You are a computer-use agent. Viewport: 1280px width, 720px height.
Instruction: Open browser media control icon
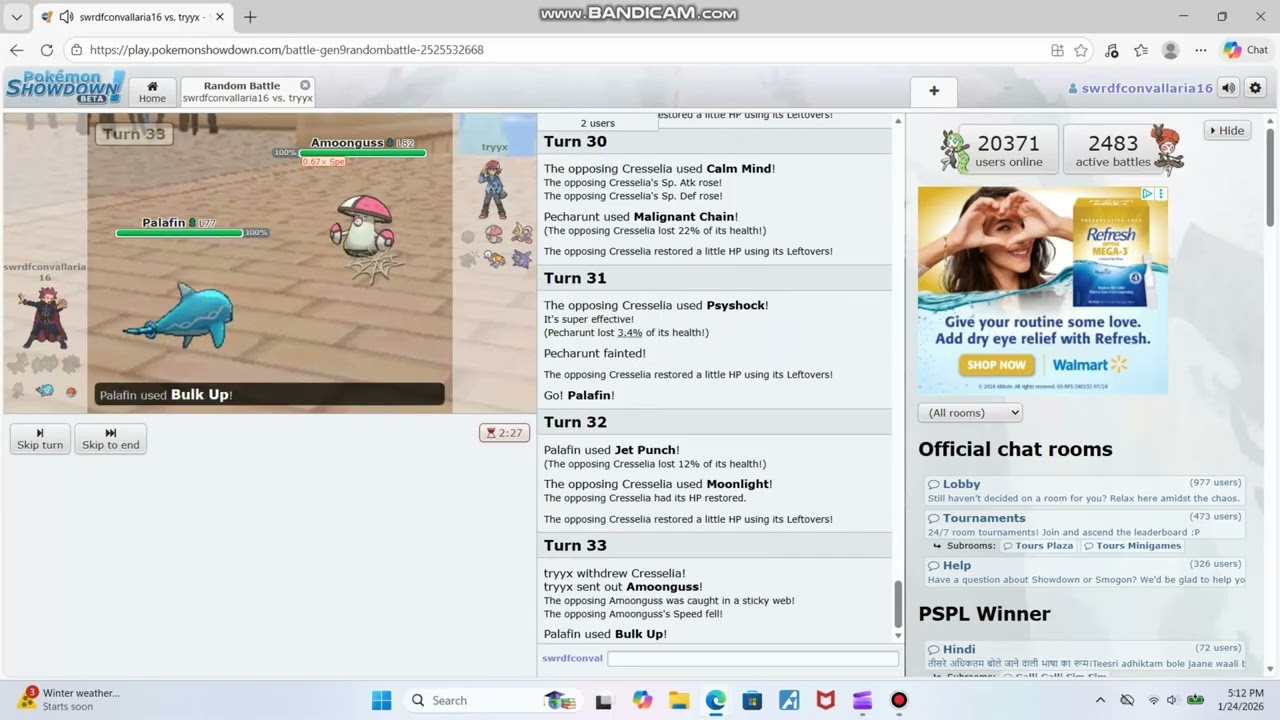pyautogui.click(x=1111, y=50)
